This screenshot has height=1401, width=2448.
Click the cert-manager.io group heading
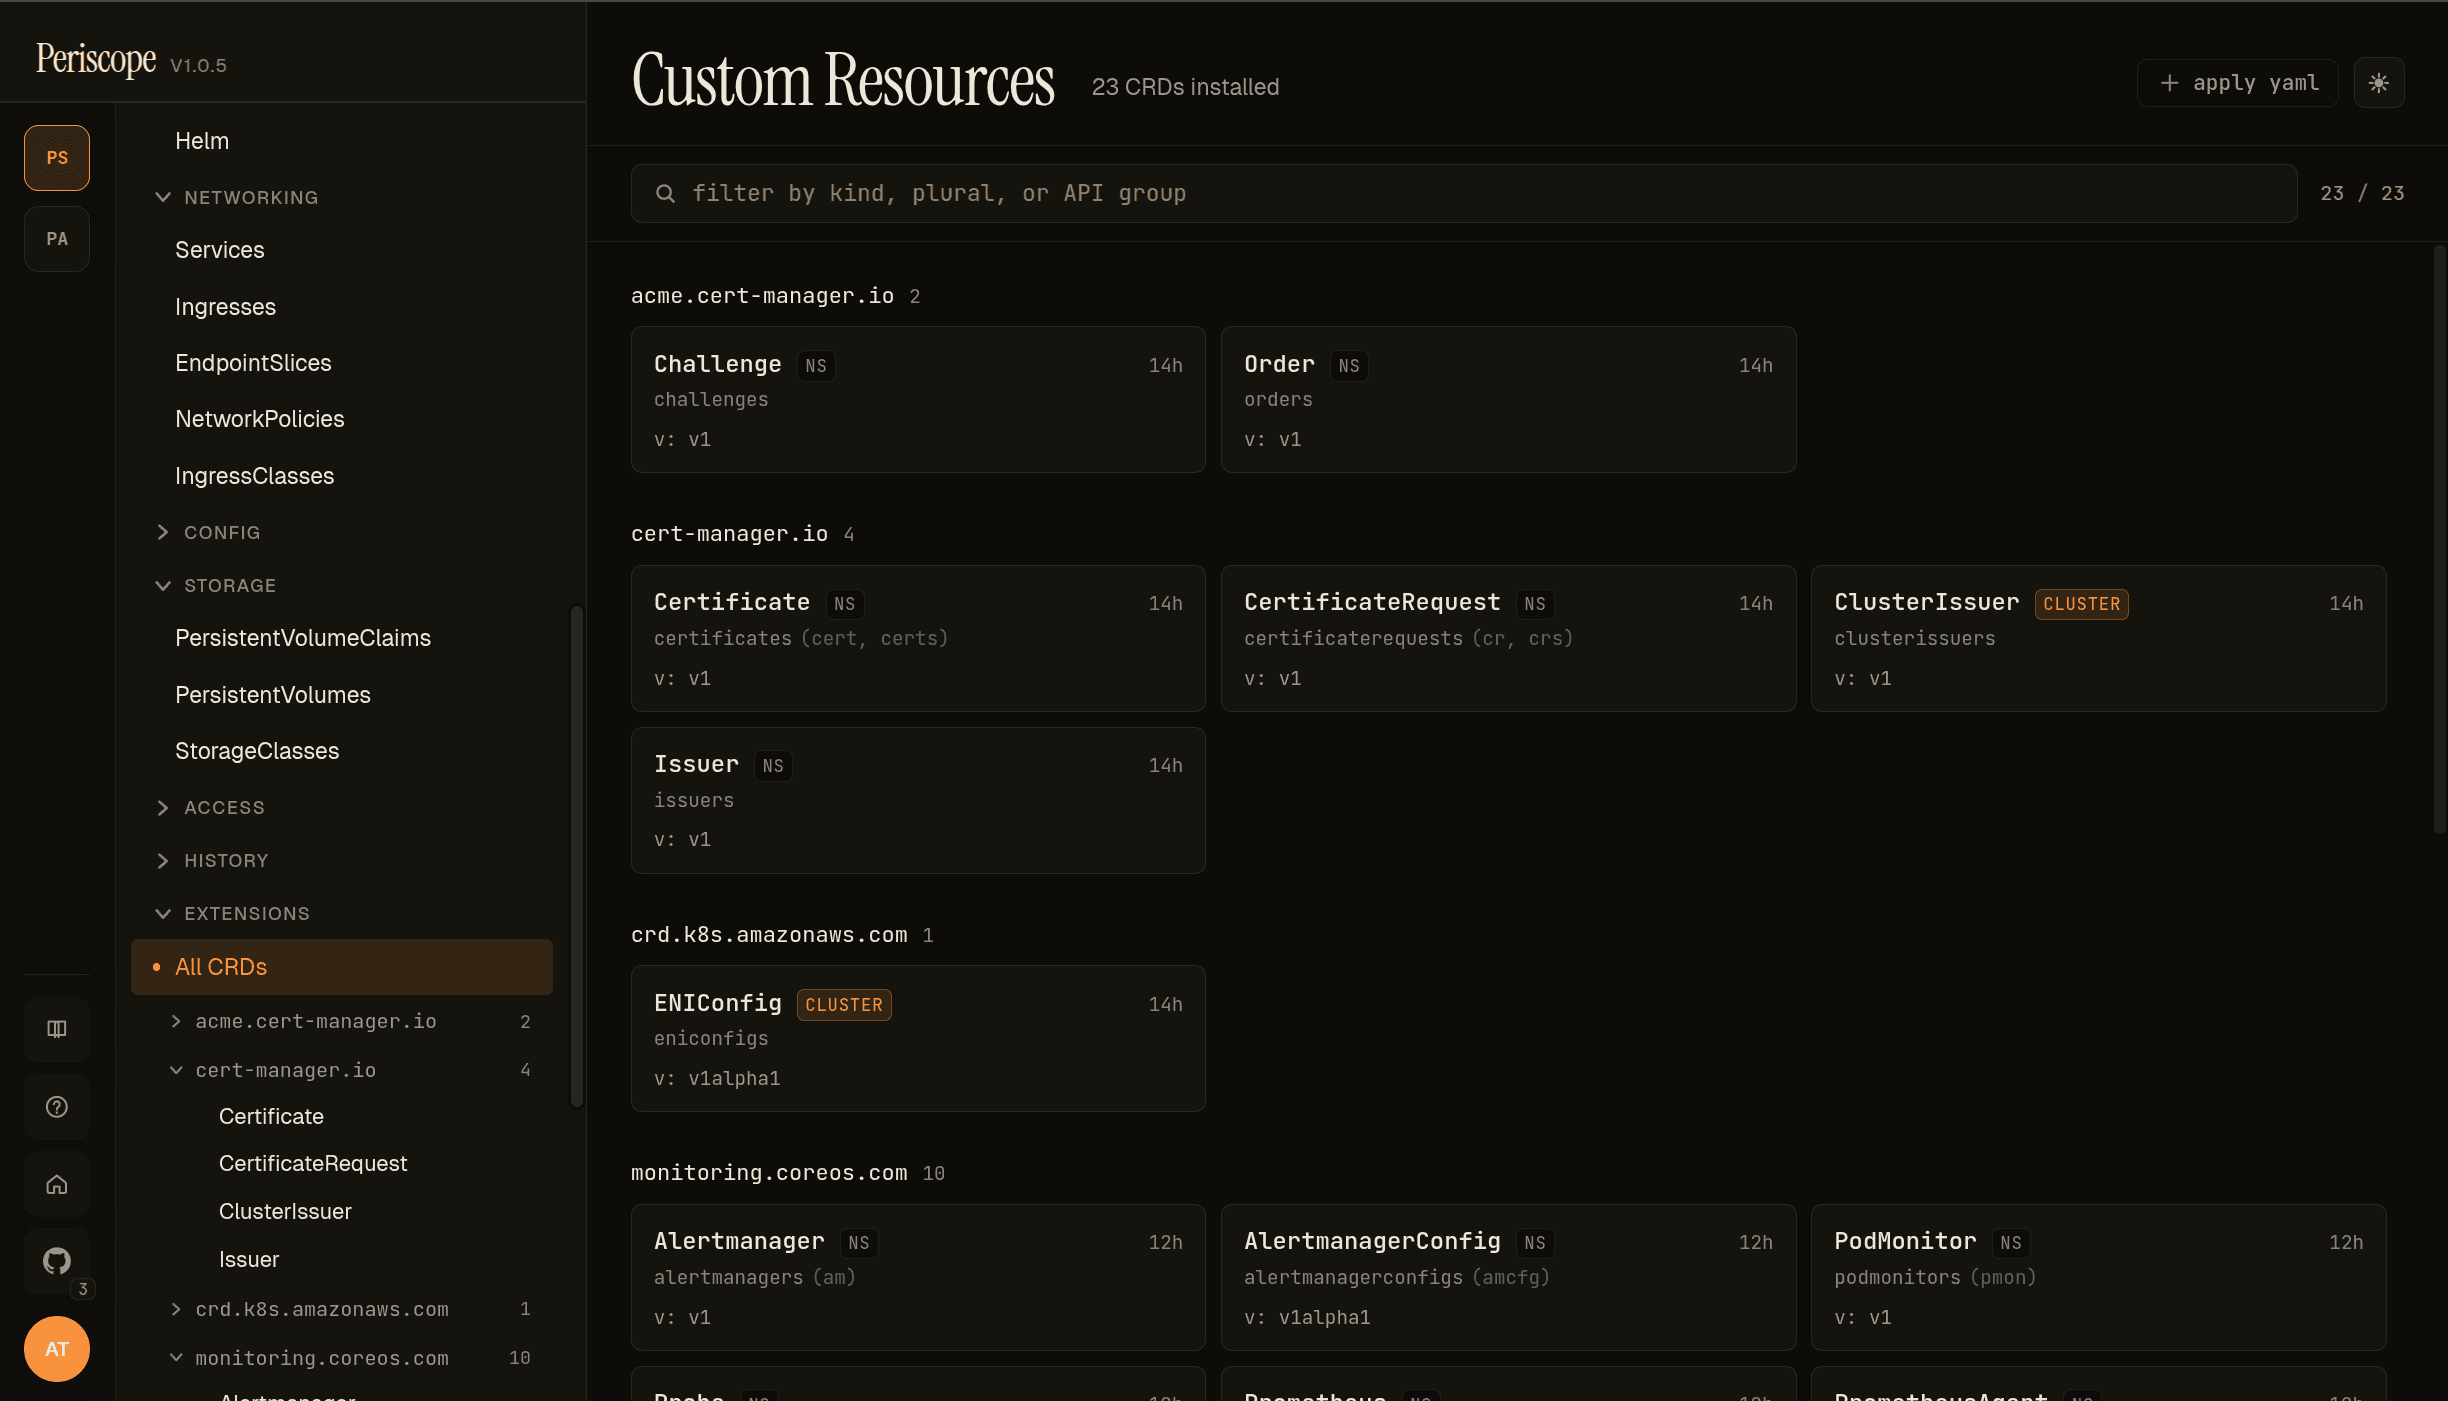click(729, 534)
